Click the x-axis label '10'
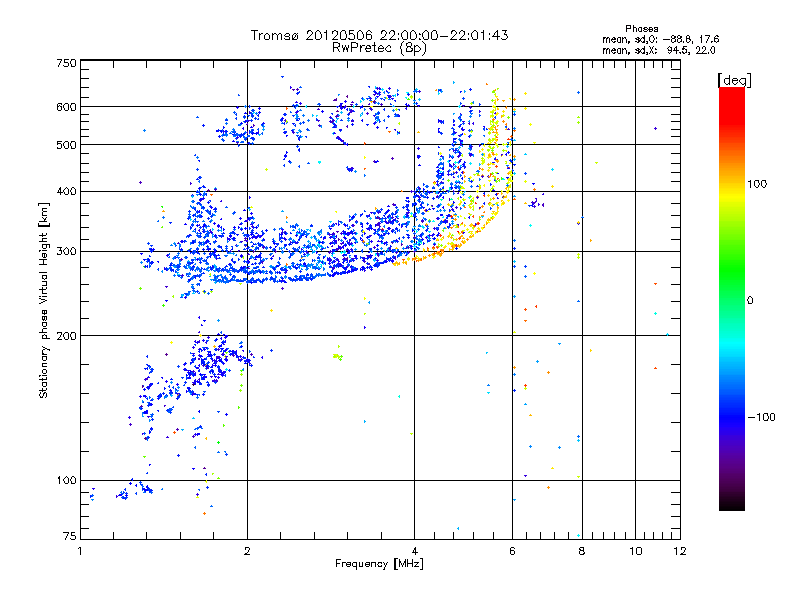The height and width of the screenshot is (600, 800). click(636, 551)
